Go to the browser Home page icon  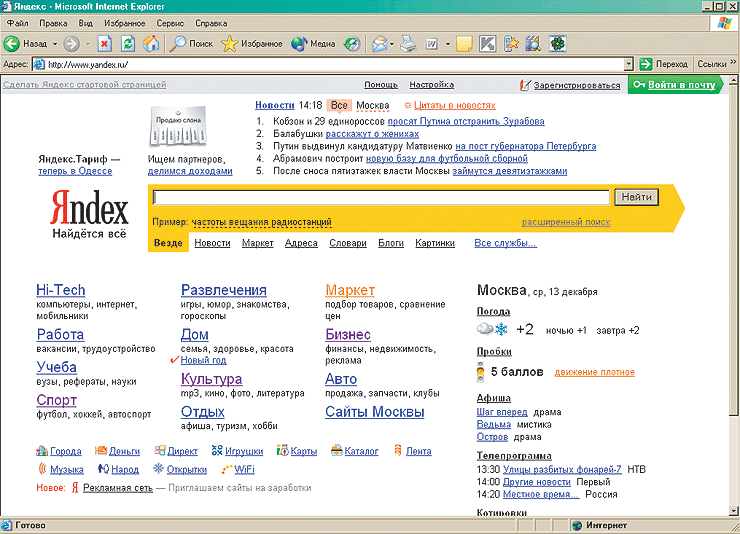[150, 44]
